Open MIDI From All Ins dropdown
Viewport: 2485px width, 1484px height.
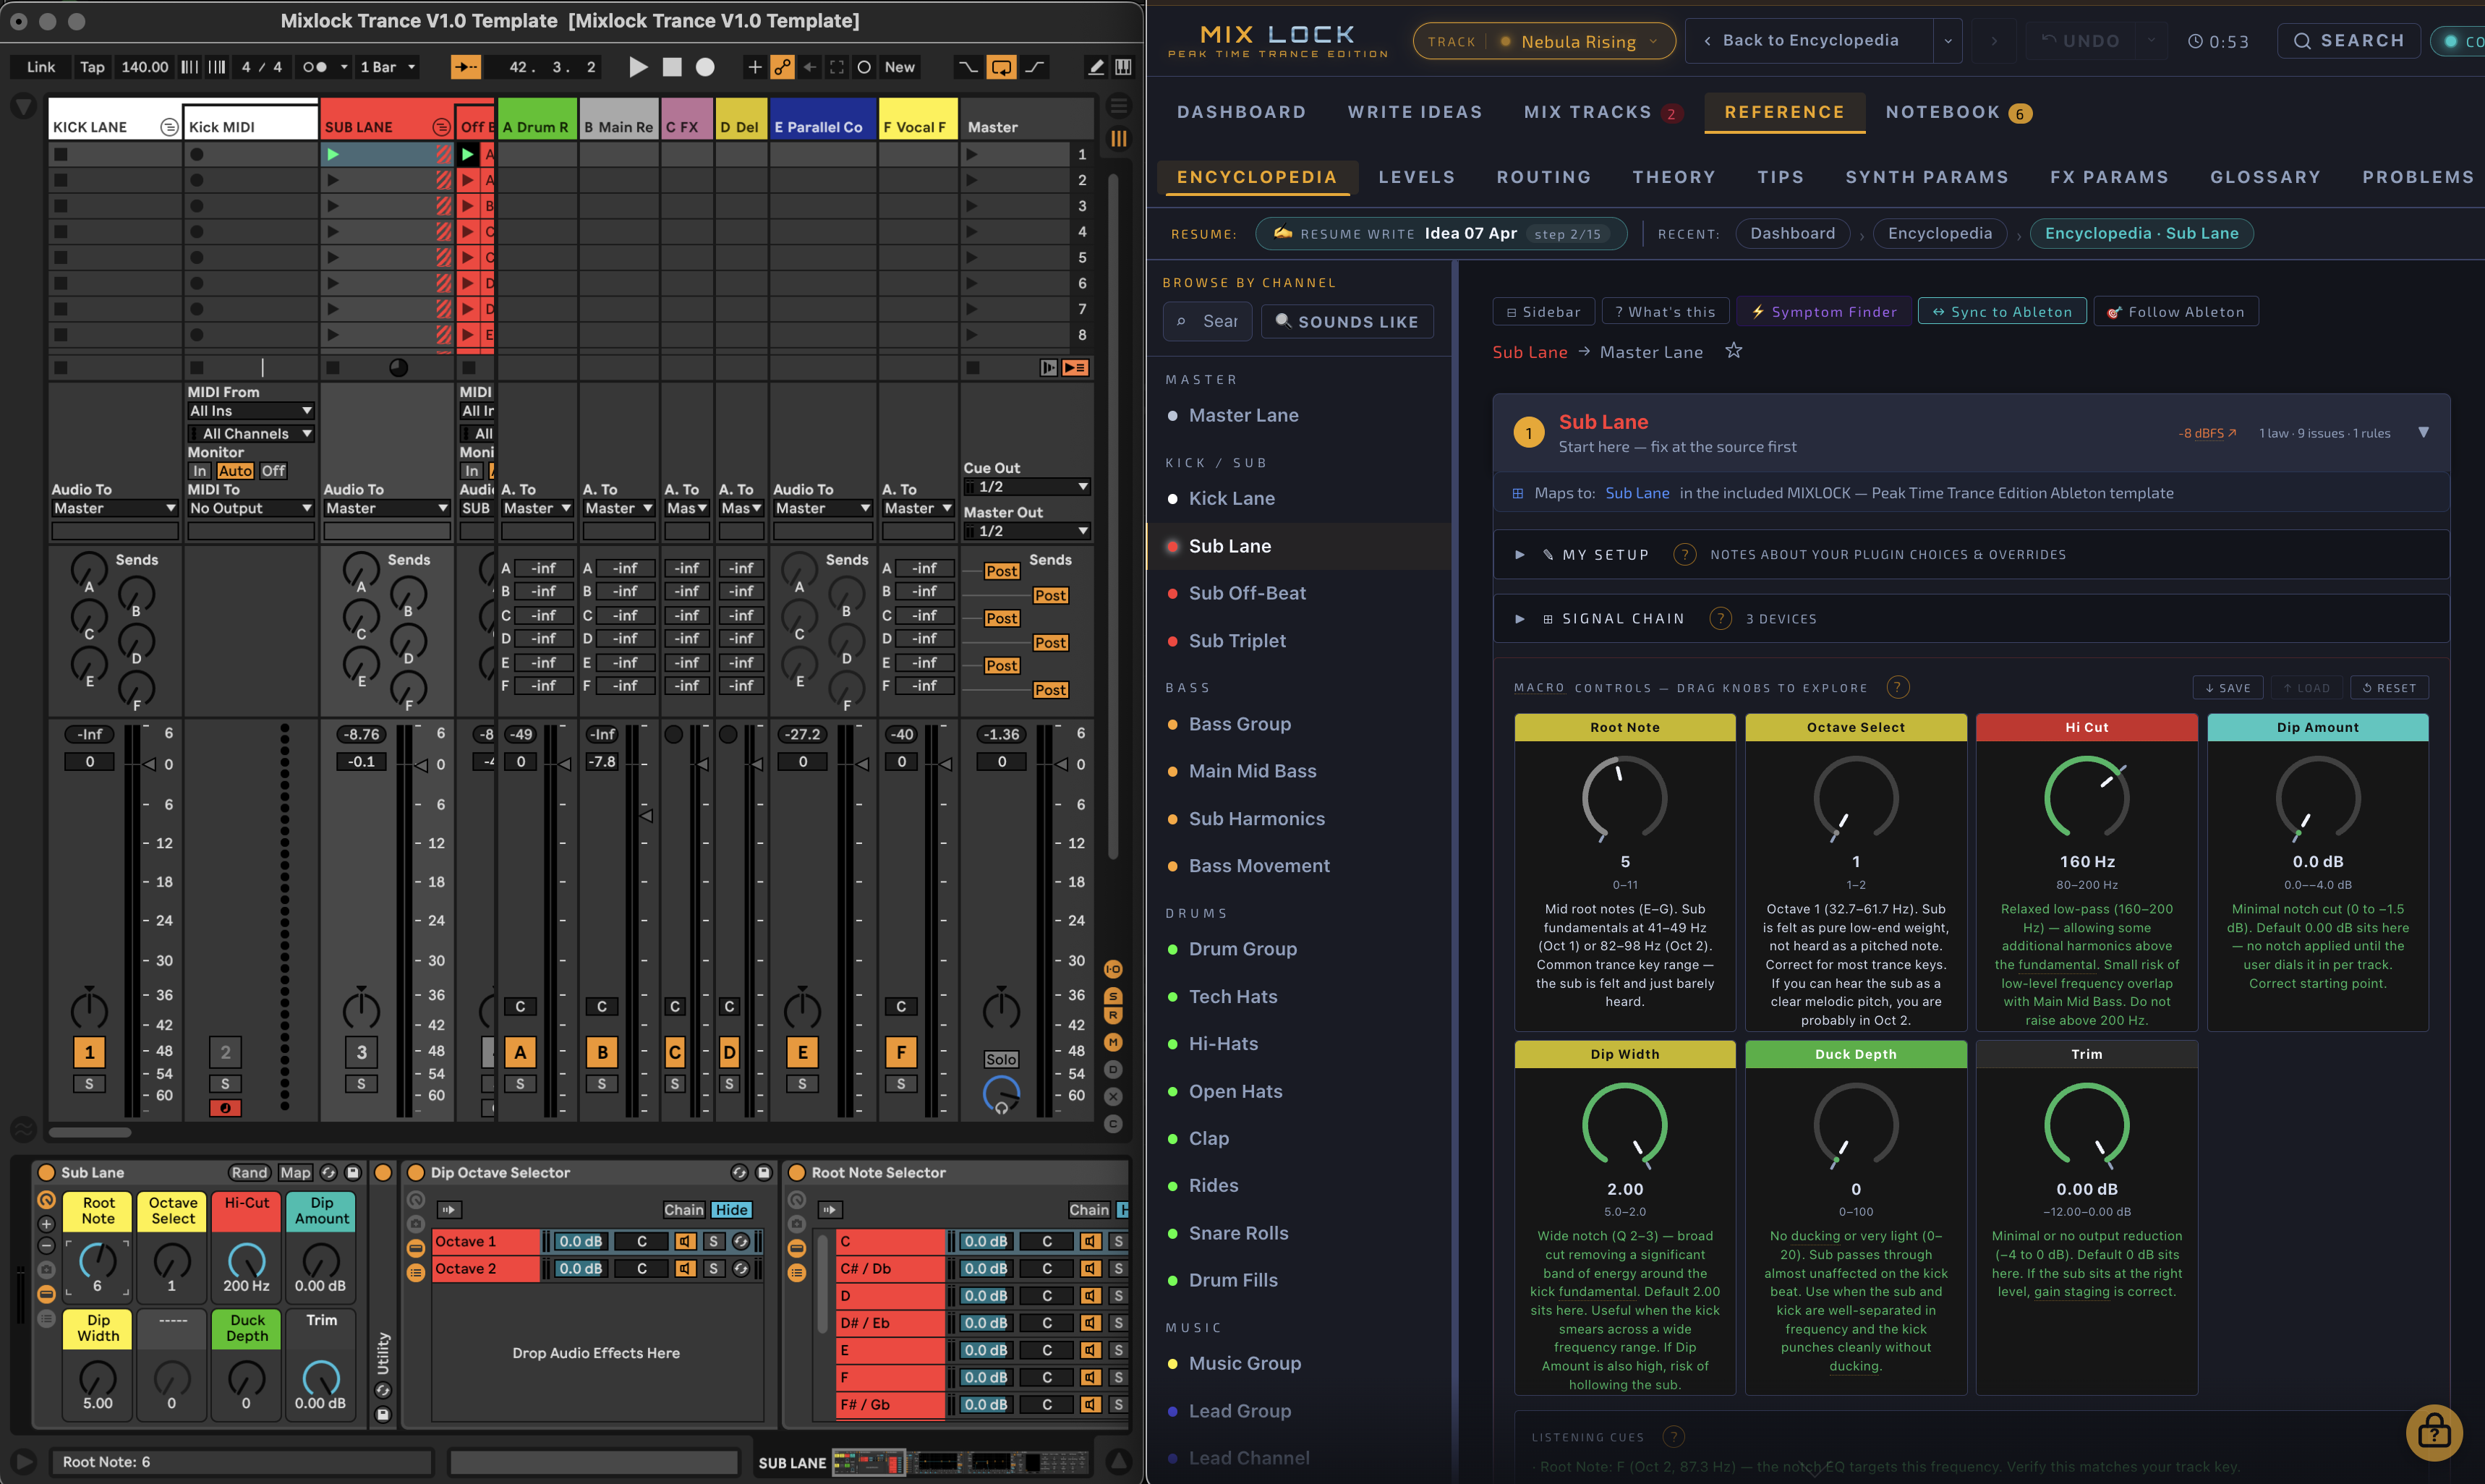coord(251,411)
